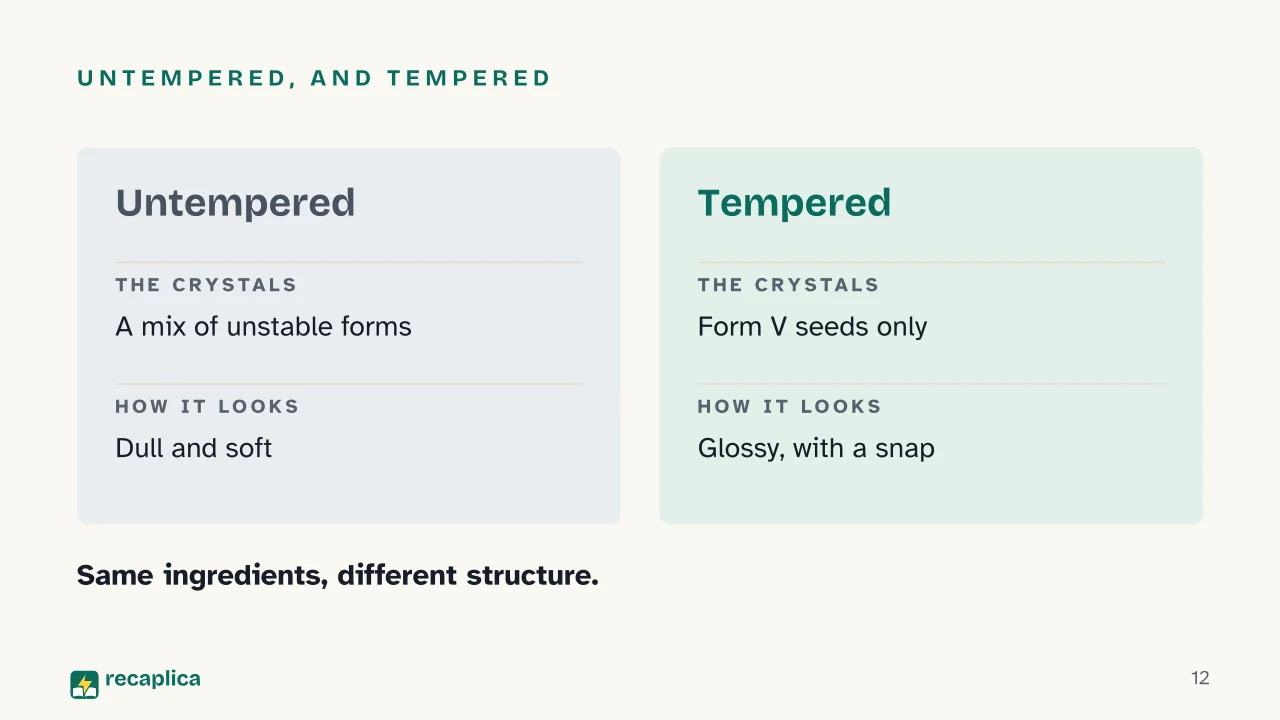This screenshot has width=1280, height=720.
Task: Click the divider line under Tempered heading
Action: click(931, 262)
